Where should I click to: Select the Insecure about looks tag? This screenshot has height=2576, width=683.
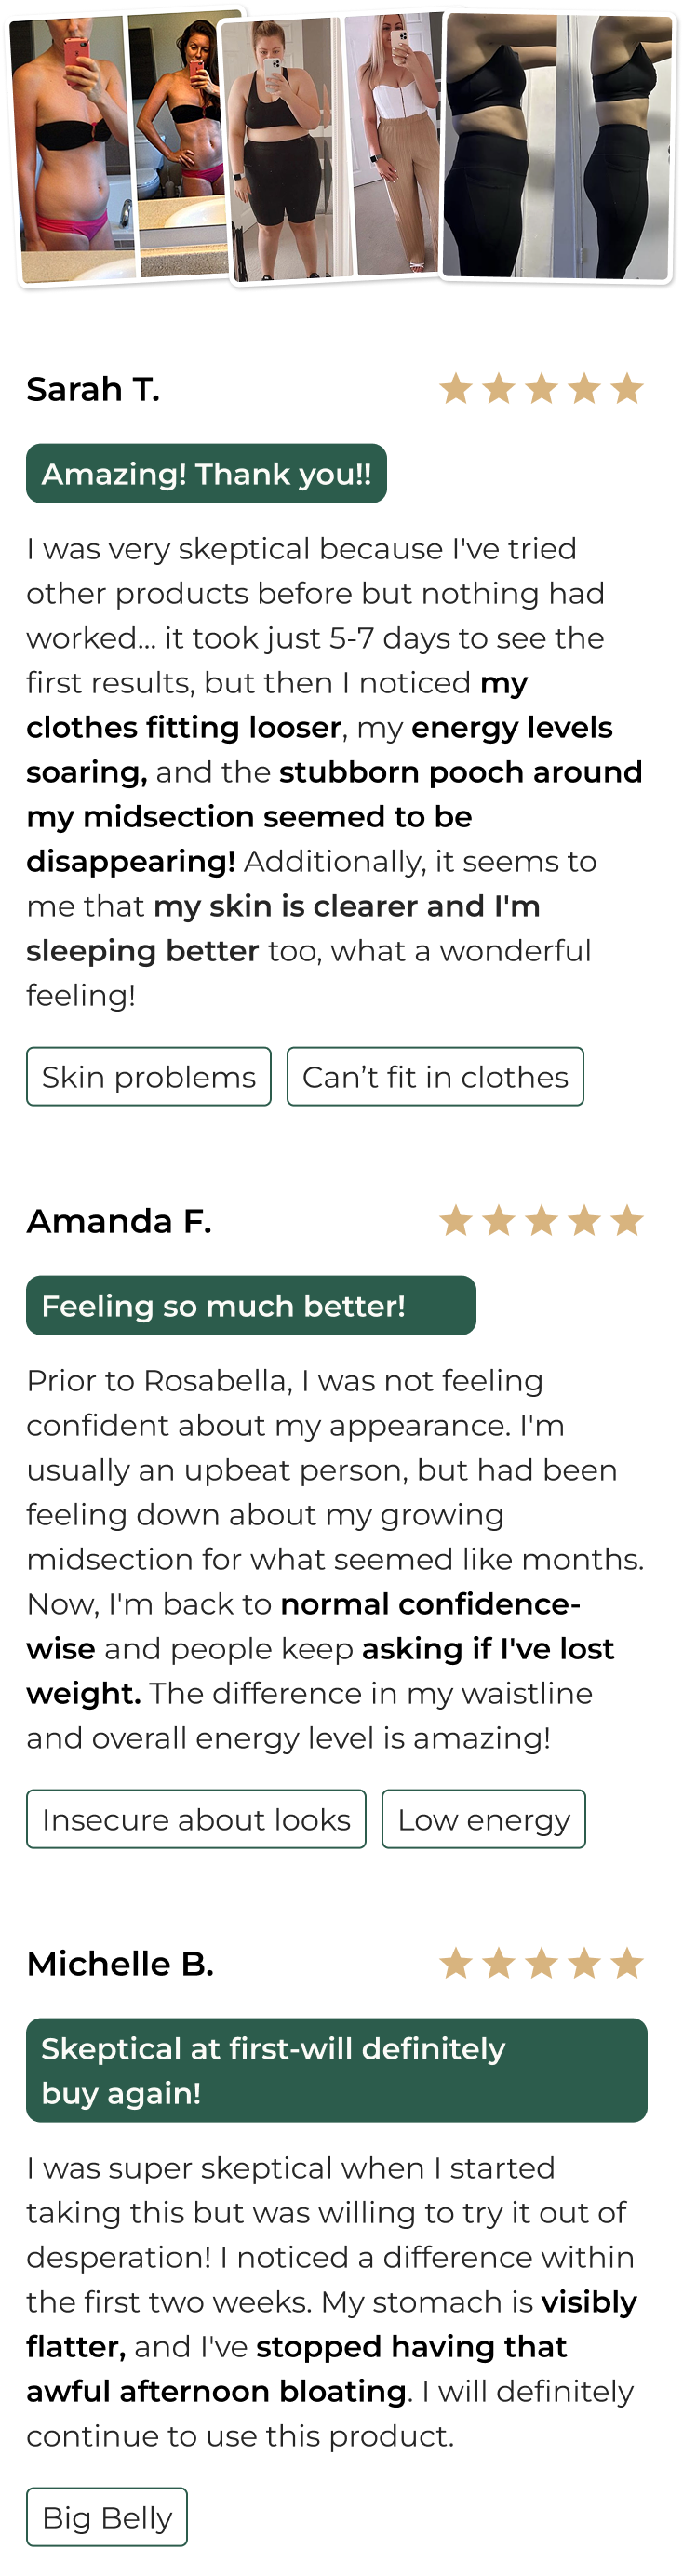tap(196, 1819)
